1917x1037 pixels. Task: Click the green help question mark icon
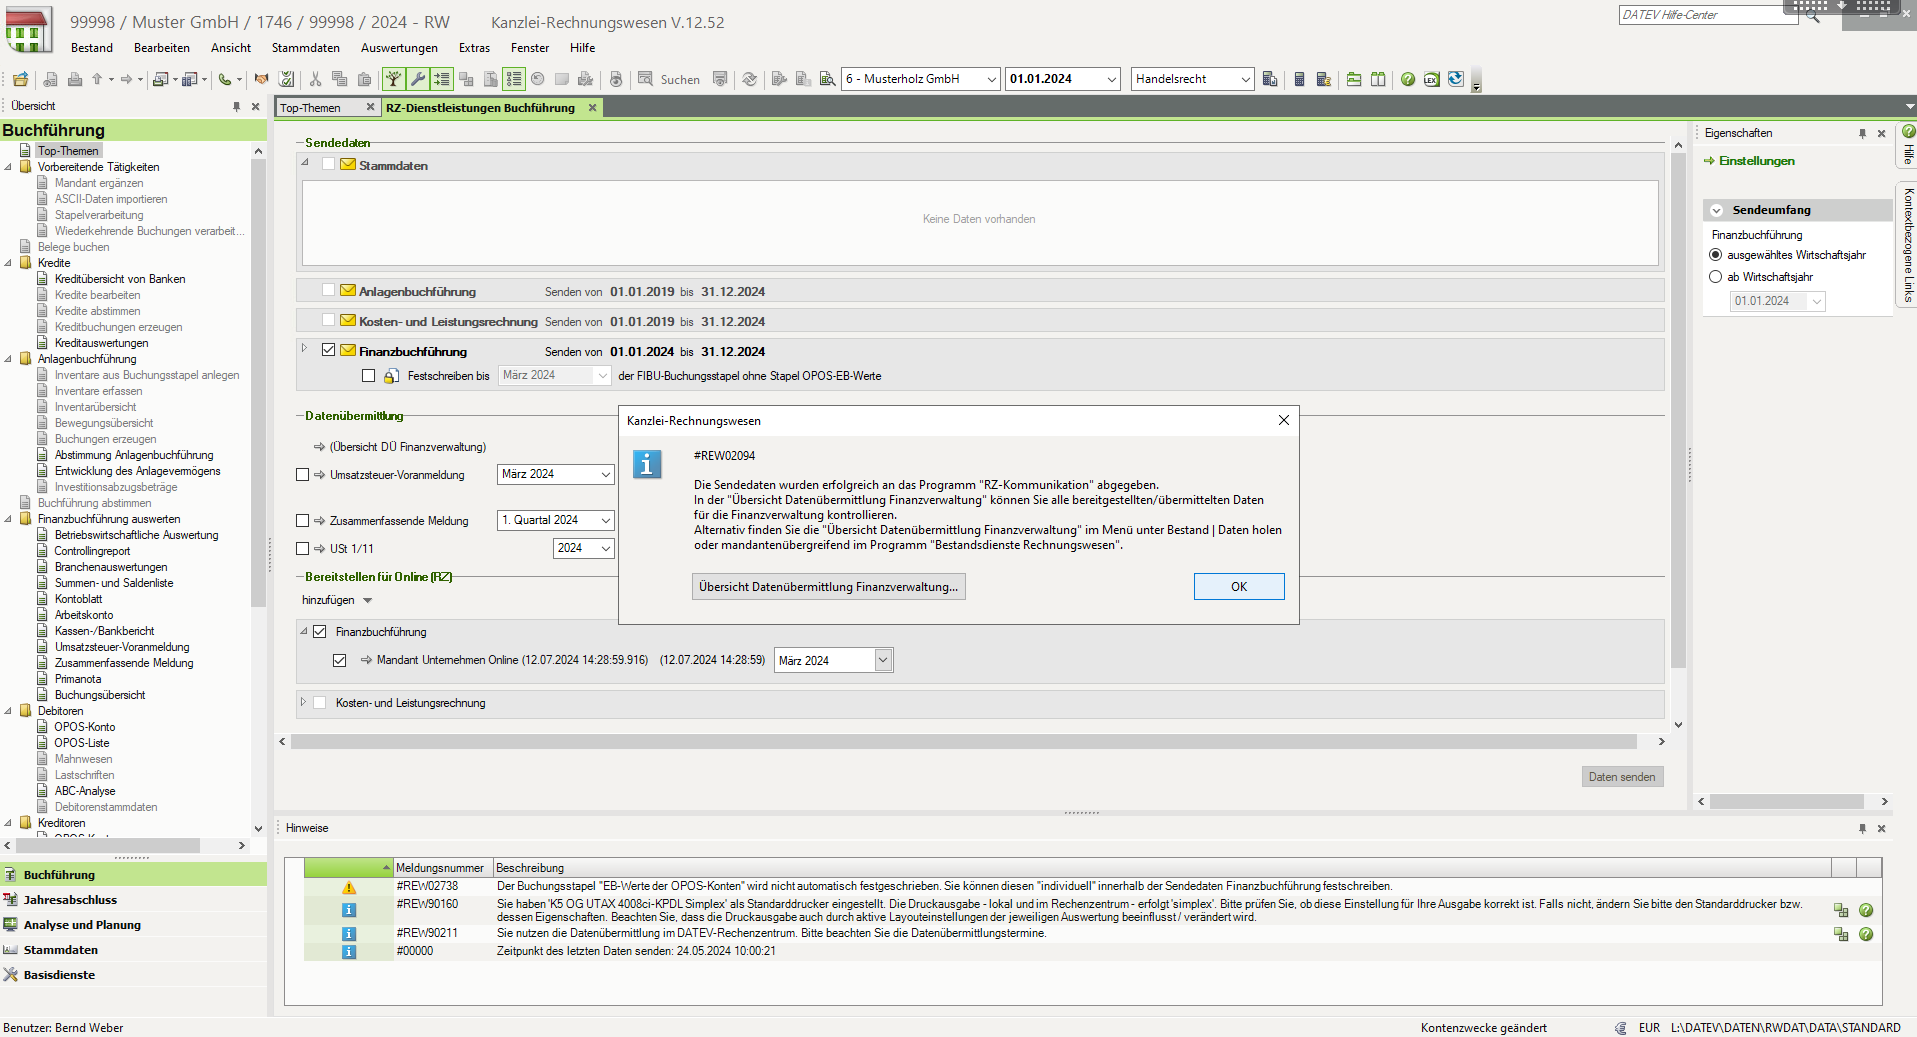pos(1408,79)
